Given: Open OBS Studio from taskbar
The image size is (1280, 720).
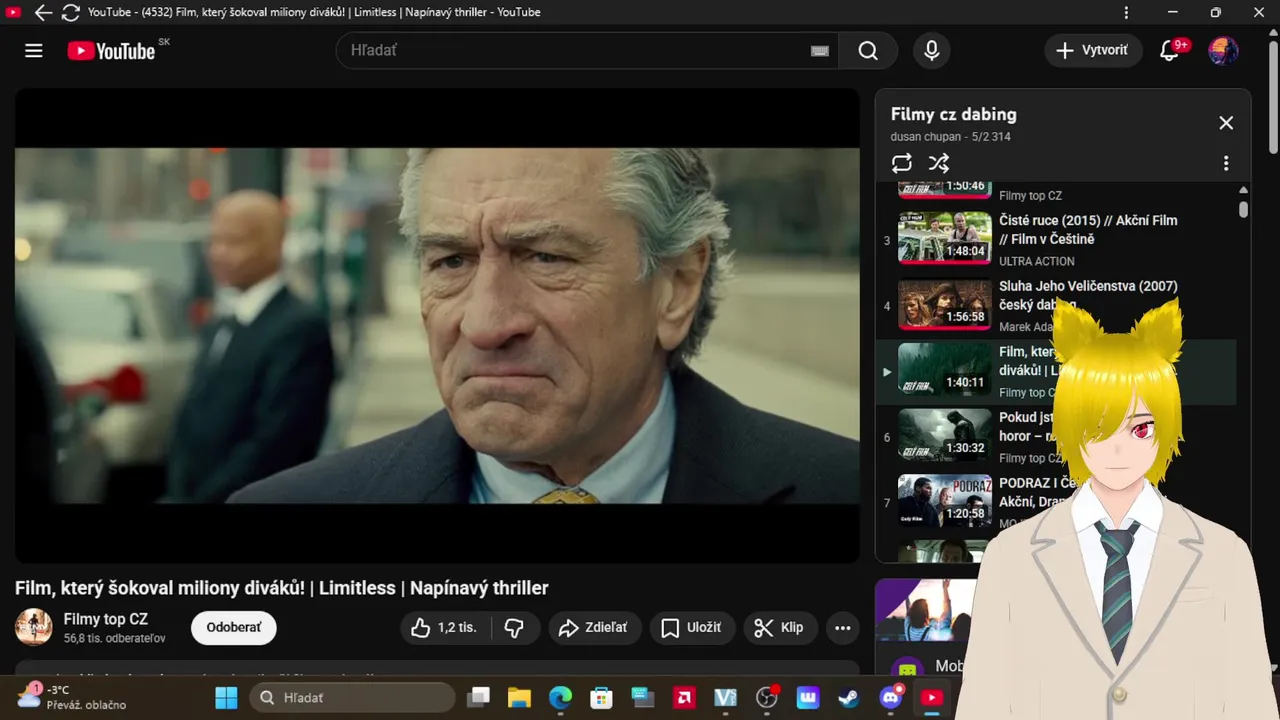Looking at the screenshot, I should 767,697.
